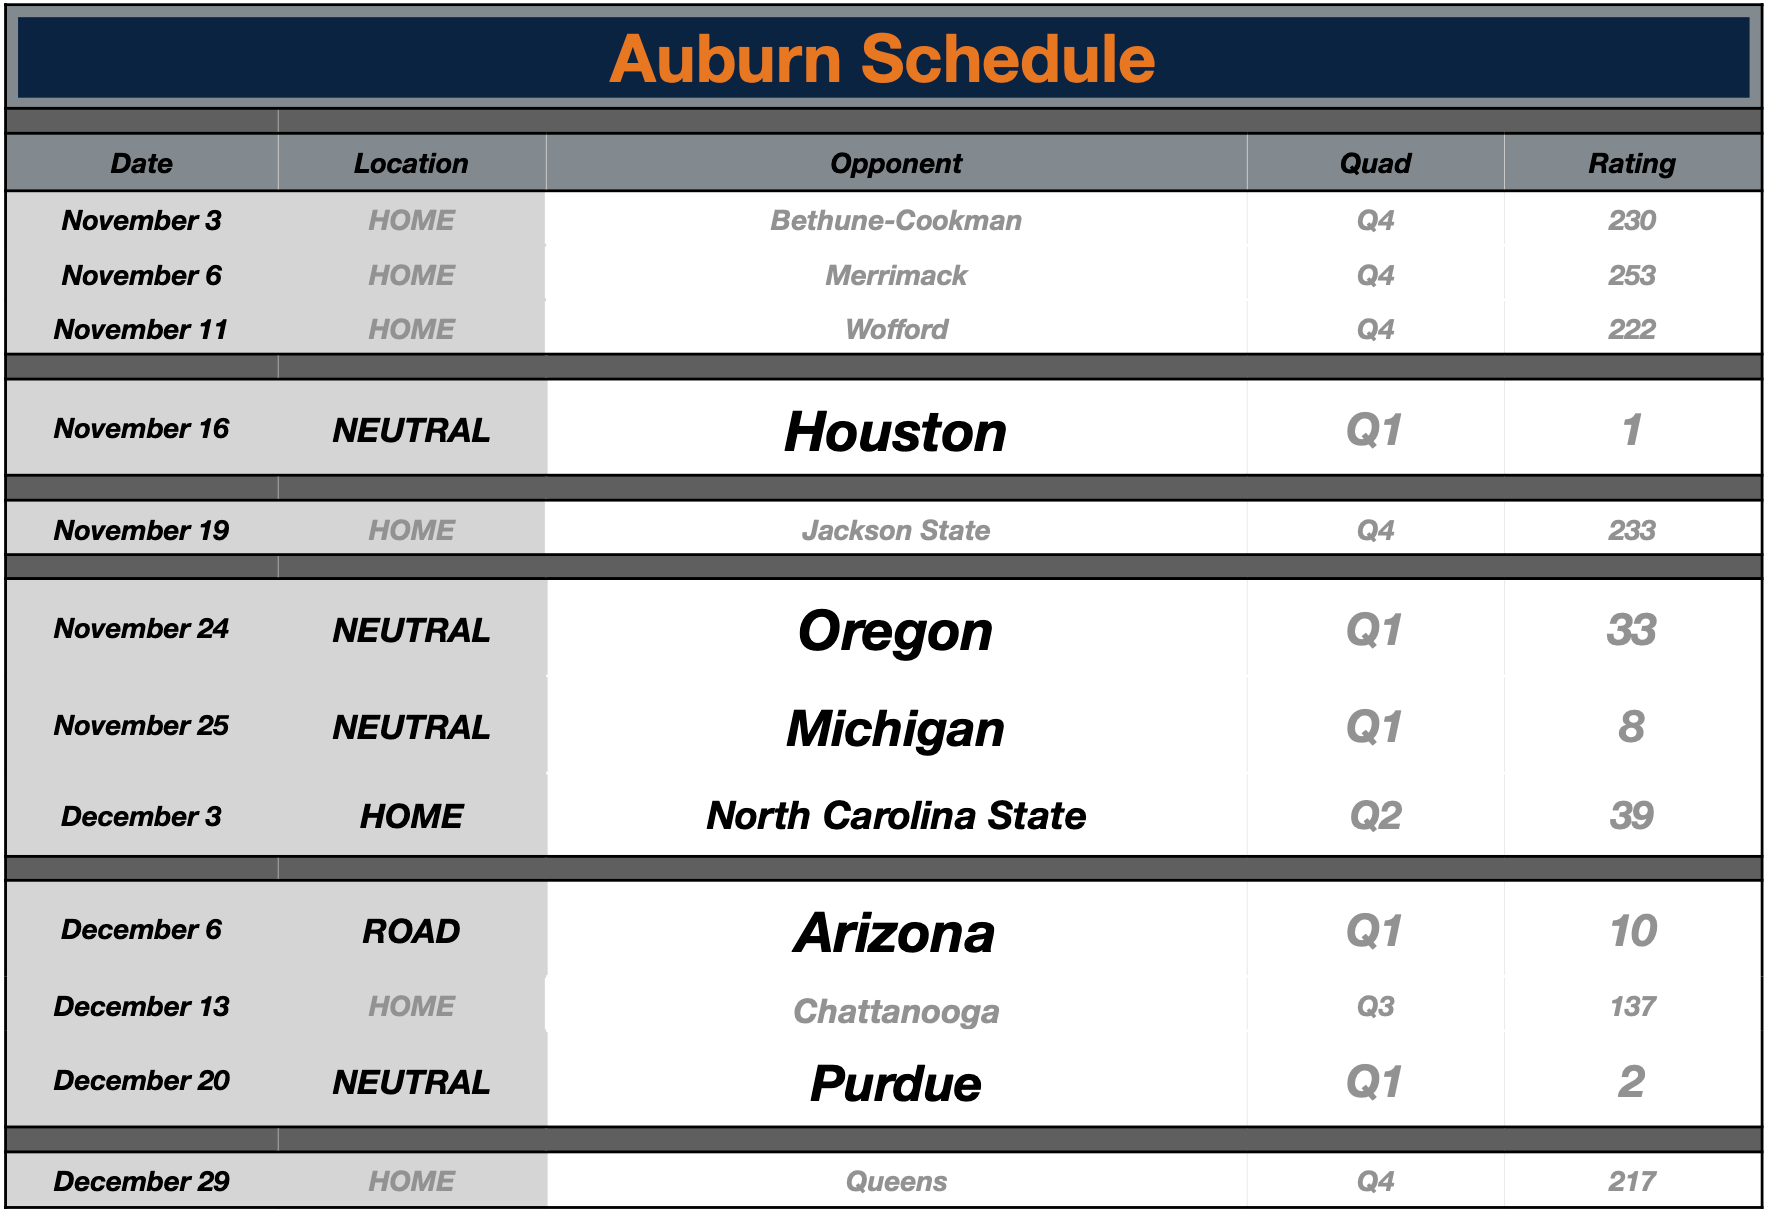Select the Location column header
1766x1213 pixels.
click(411, 163)
